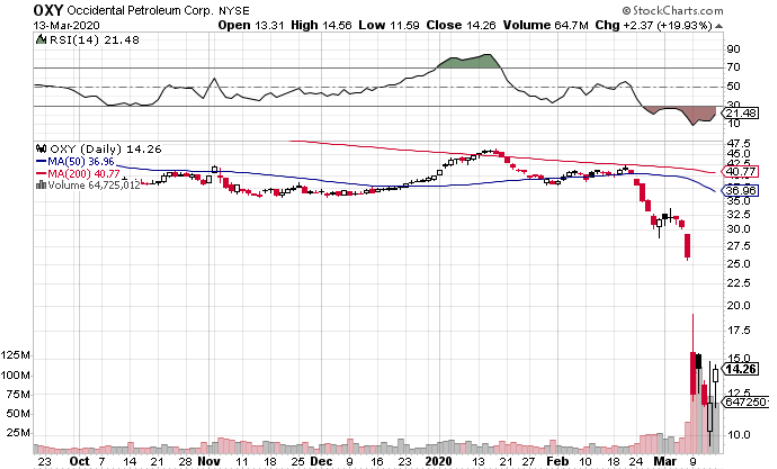
Task: Click the 32.5 price axis label
Action: (738, 214)
